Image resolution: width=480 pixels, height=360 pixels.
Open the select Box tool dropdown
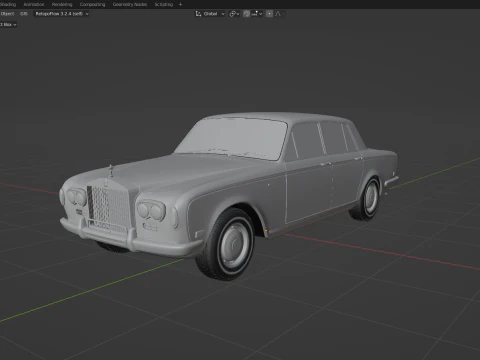click(8, 25)
